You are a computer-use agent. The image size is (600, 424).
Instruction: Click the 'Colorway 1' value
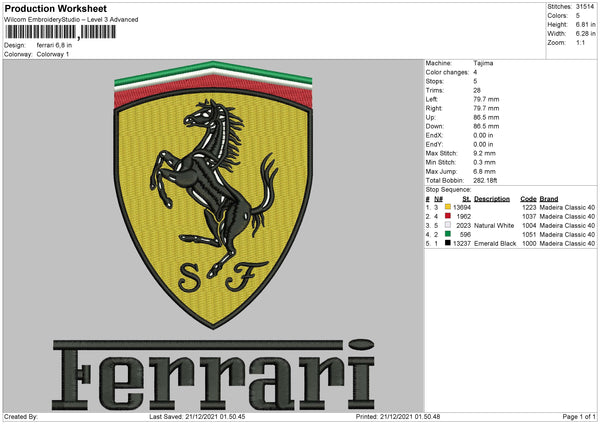tap(53, 54)
